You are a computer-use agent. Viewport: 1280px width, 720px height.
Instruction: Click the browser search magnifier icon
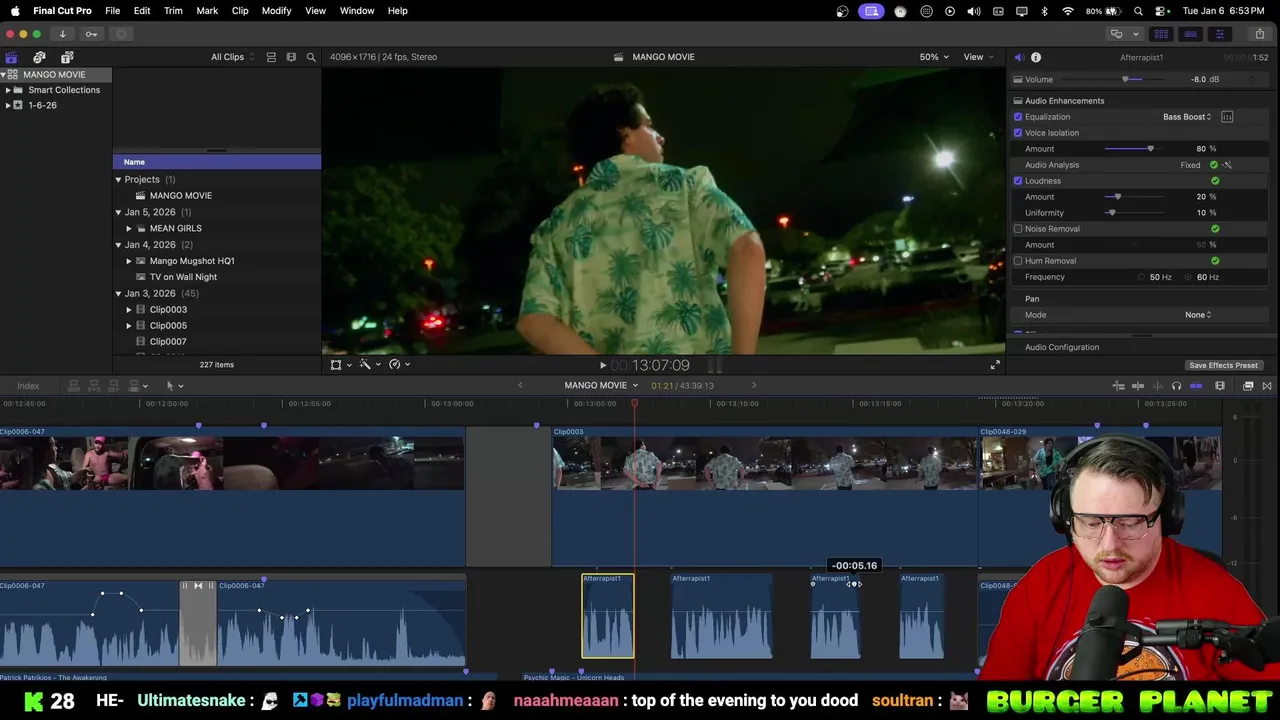[x=311, y=57]
